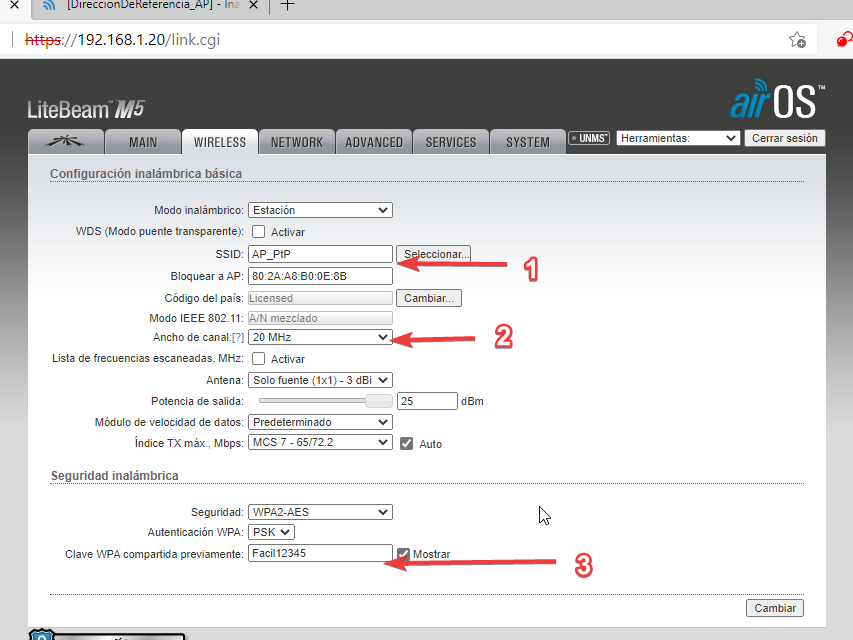This screenshot has height=640, width=853.
Task: Click the airOS logo
Action: click(777, 102)
